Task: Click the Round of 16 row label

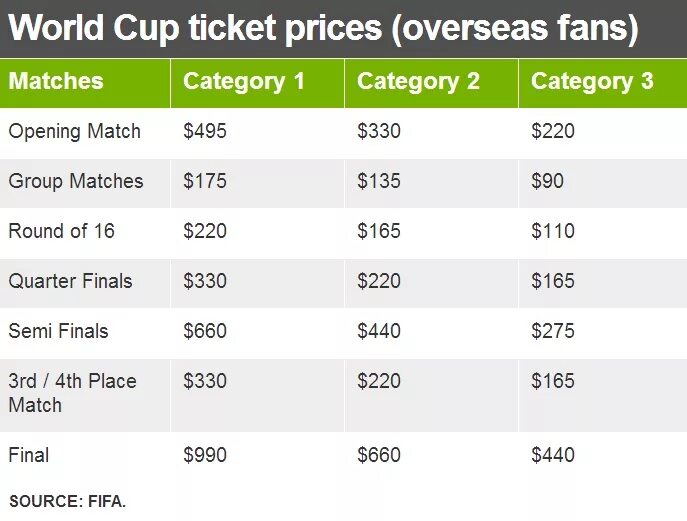Action: tap(62, 231)
